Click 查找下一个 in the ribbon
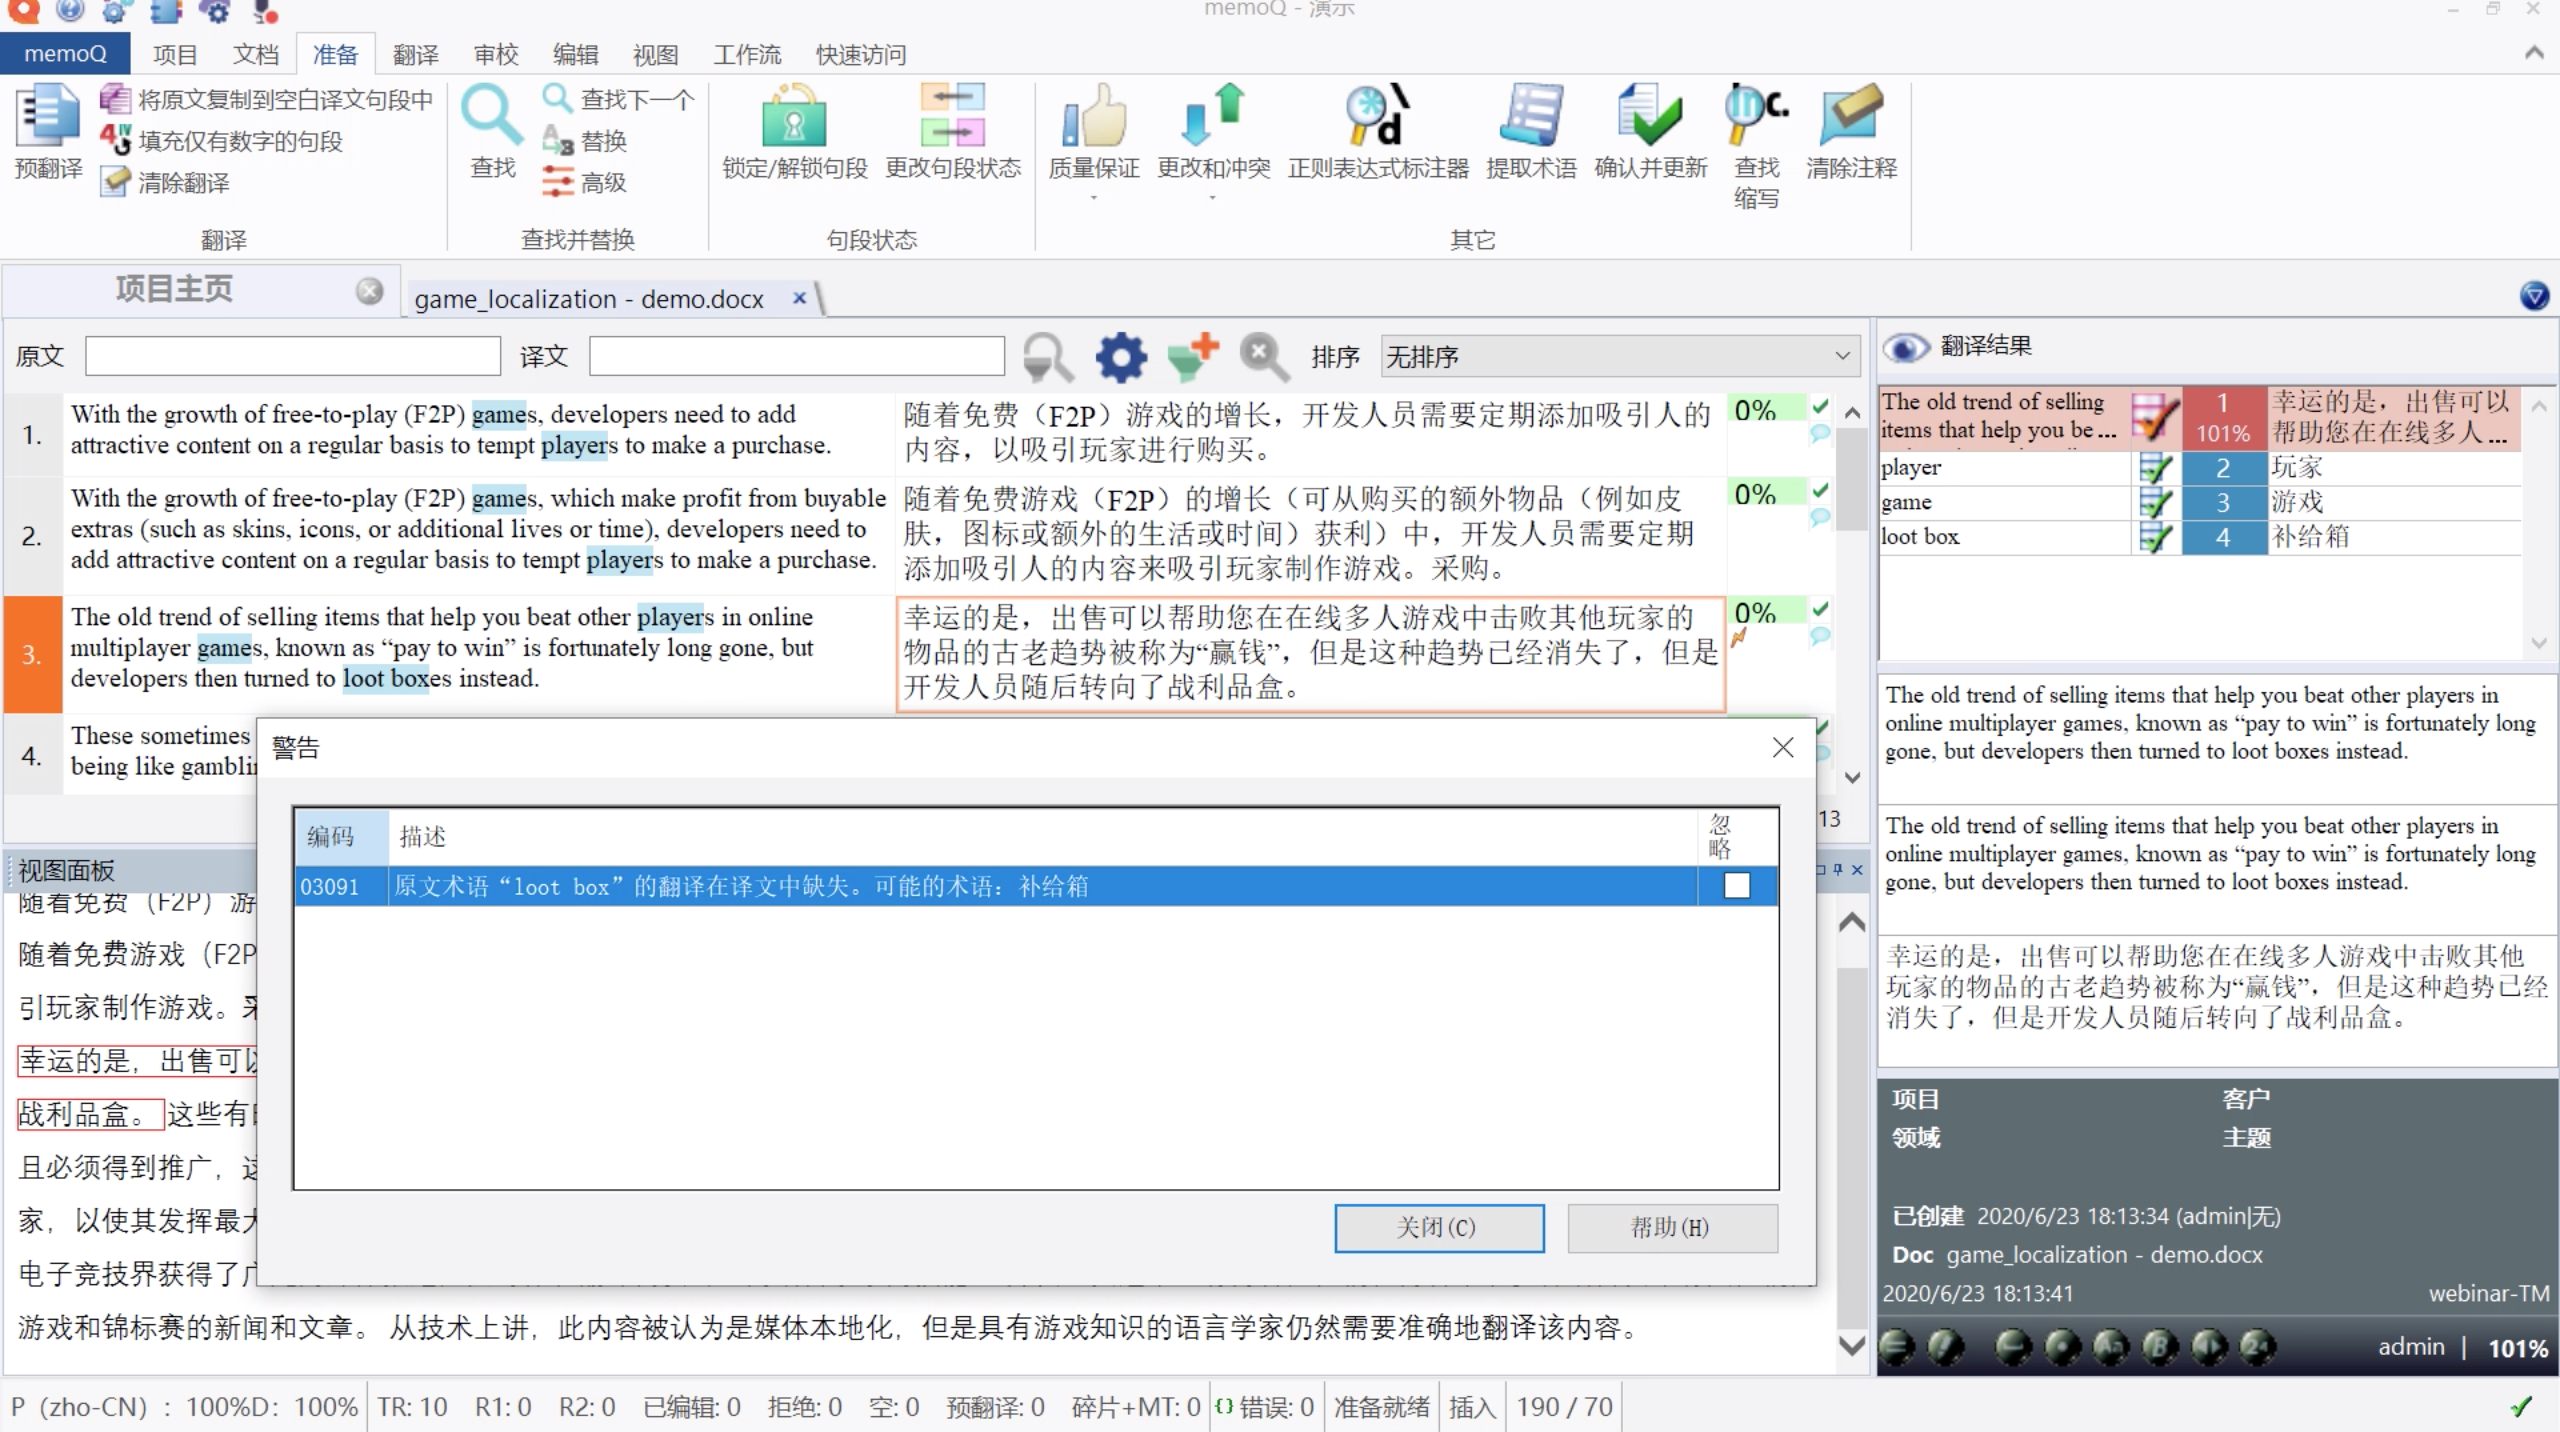Screen dimensions: 2560x1432 coord(618,99)
